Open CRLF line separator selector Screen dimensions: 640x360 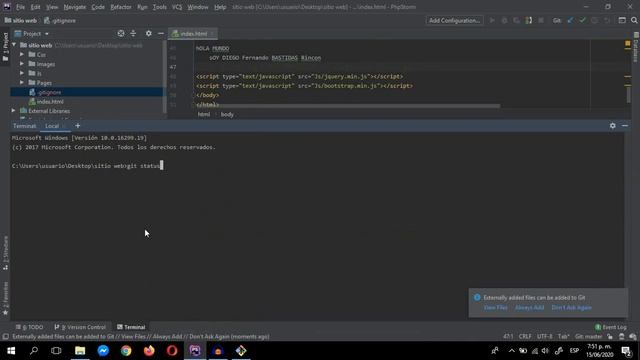tap(525, 337)
